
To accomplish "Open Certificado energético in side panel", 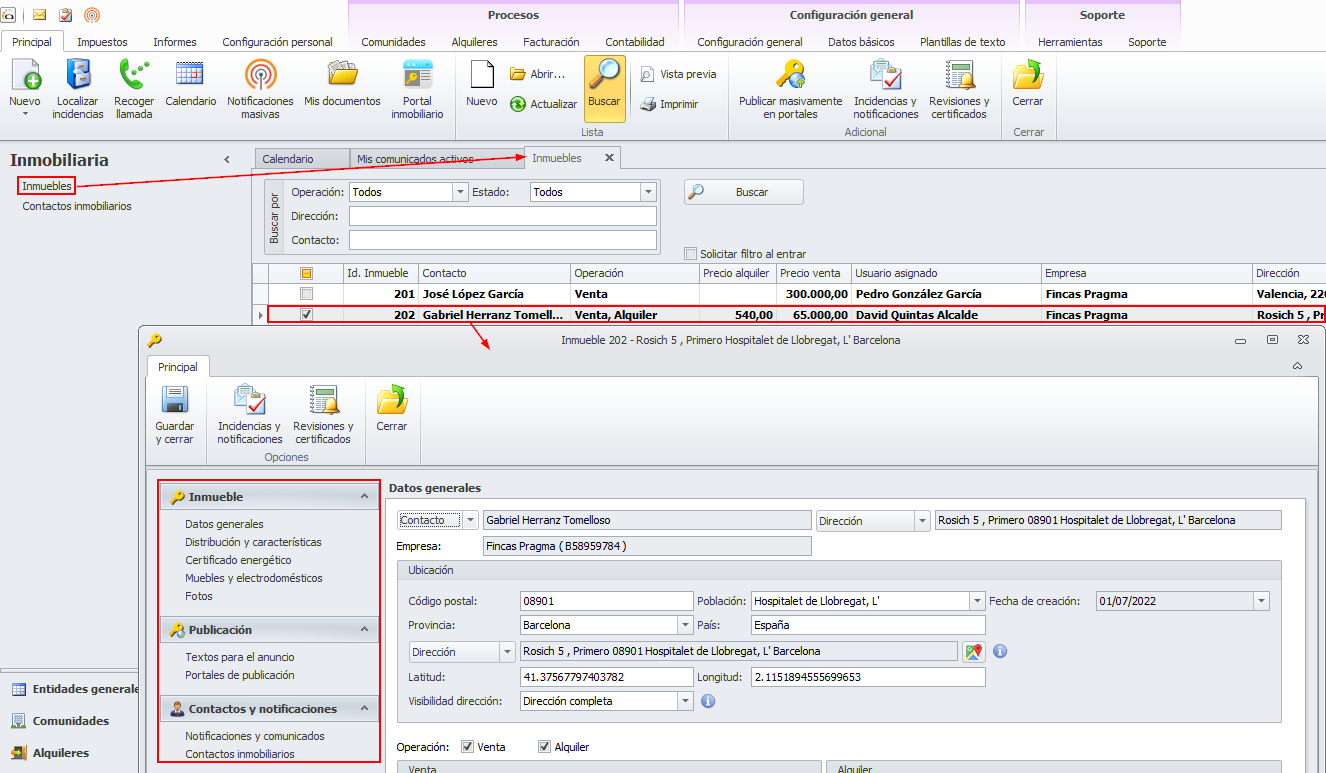I will coord(238,560).
